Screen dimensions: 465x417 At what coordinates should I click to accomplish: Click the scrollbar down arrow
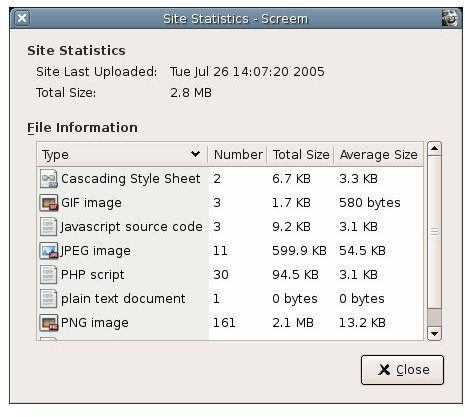(434, 333)
